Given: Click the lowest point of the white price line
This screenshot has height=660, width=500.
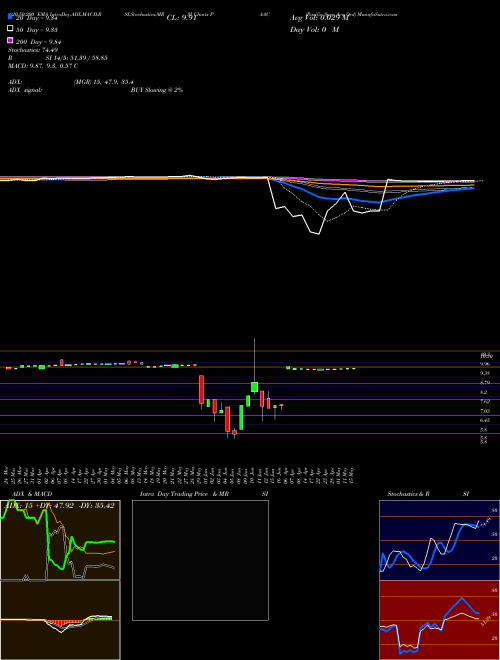Looking at the screenshot, I should 319,234.
